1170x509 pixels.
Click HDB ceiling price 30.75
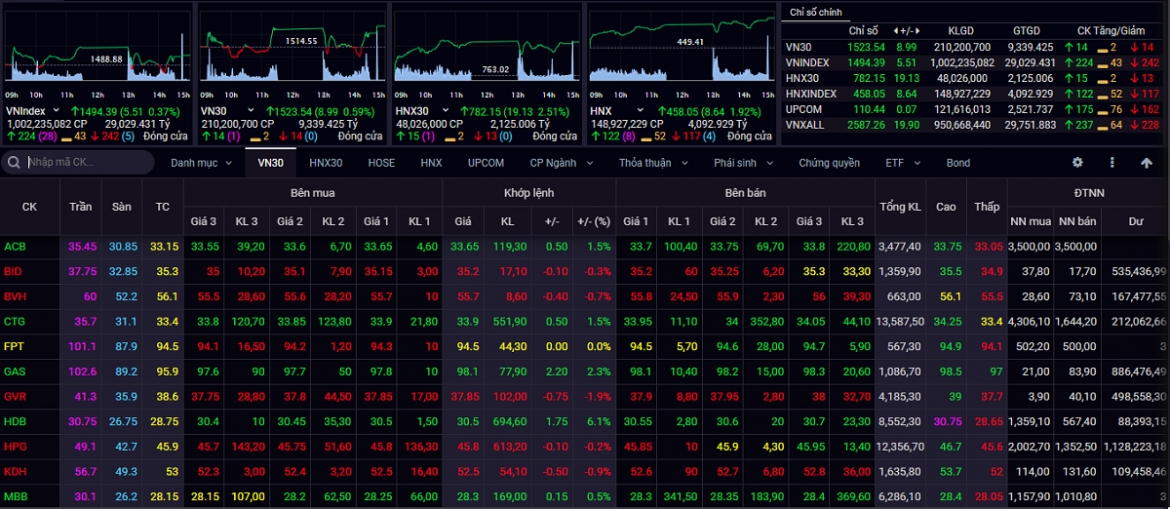click(x=81, y=422)
